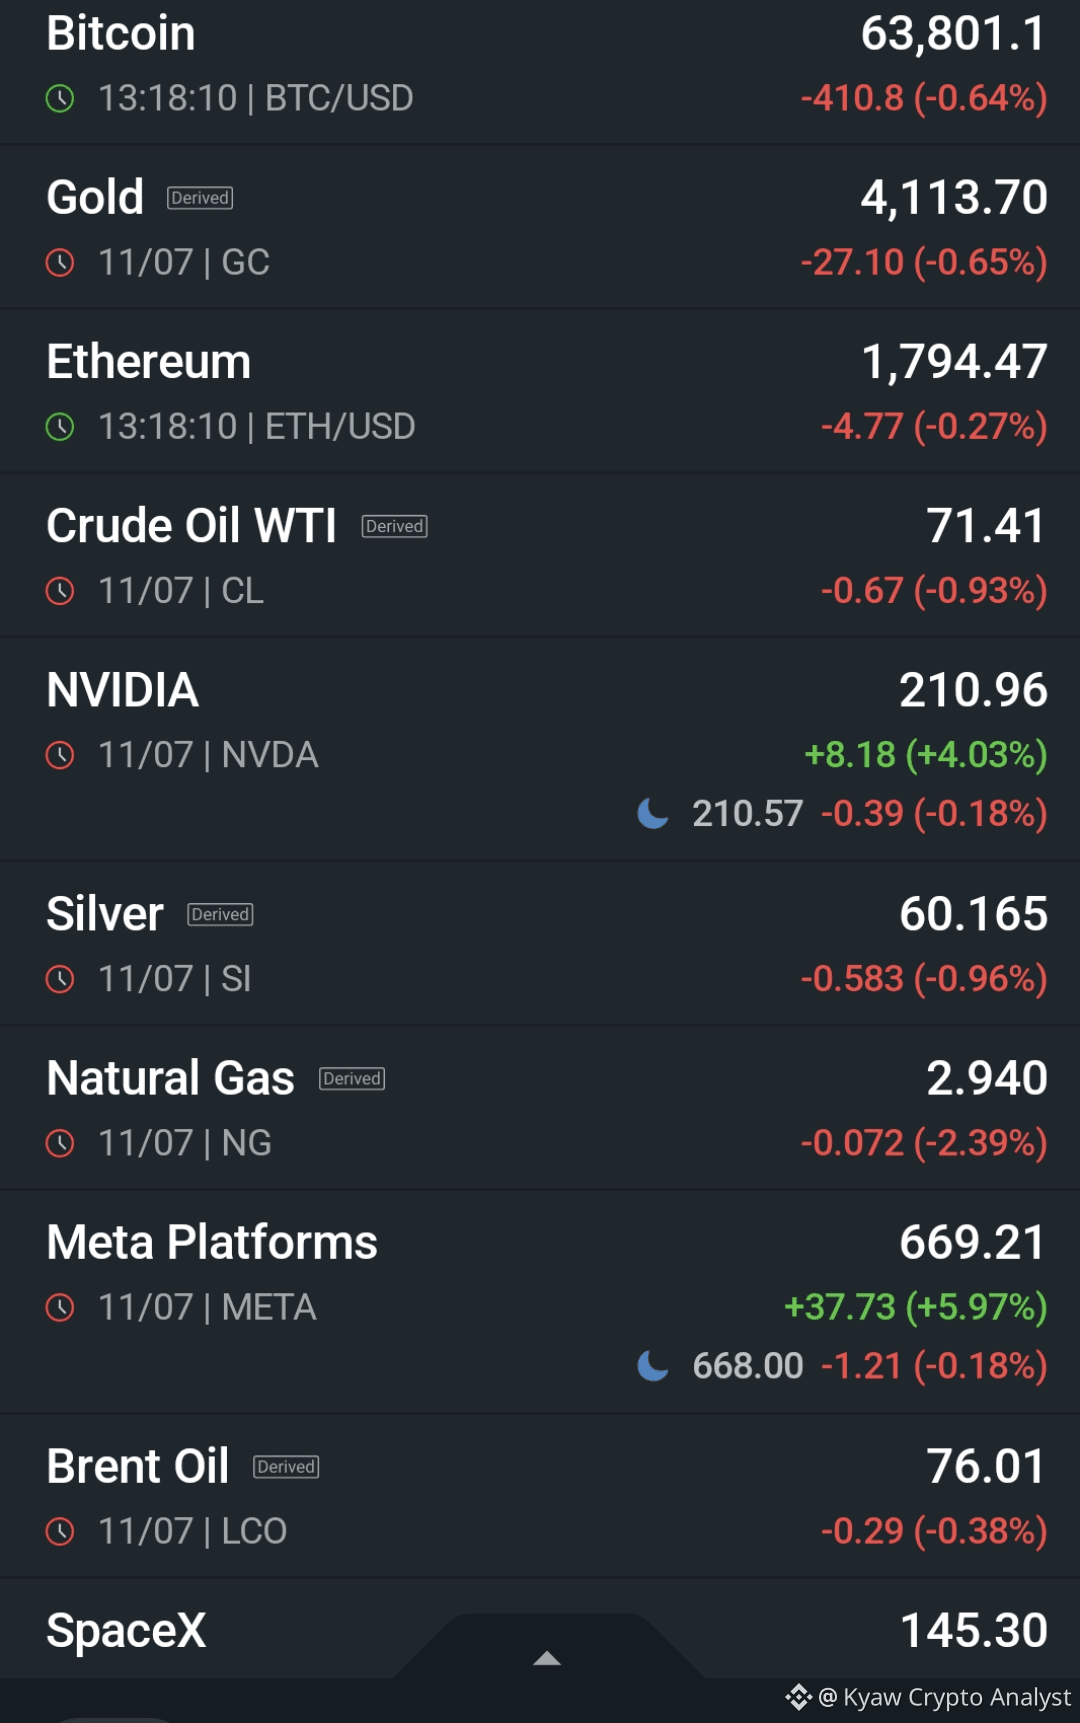Open the Ethereum quote details
This screenshot has width=1080, height=1723.
540,391
